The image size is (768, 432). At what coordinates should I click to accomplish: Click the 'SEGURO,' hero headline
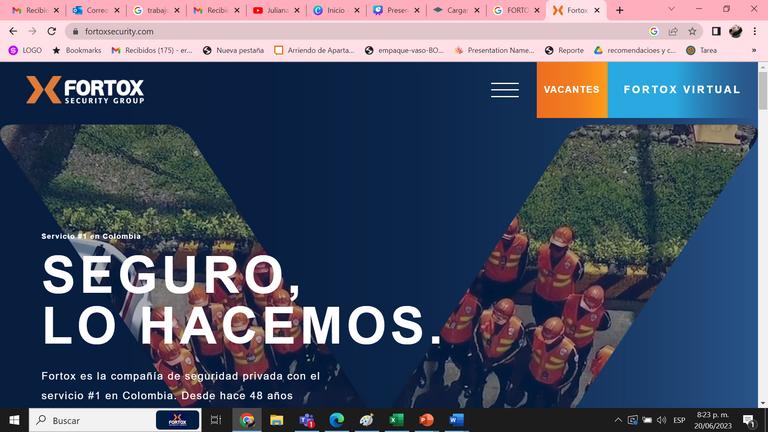pyautogui.click(x=171, y=275)
